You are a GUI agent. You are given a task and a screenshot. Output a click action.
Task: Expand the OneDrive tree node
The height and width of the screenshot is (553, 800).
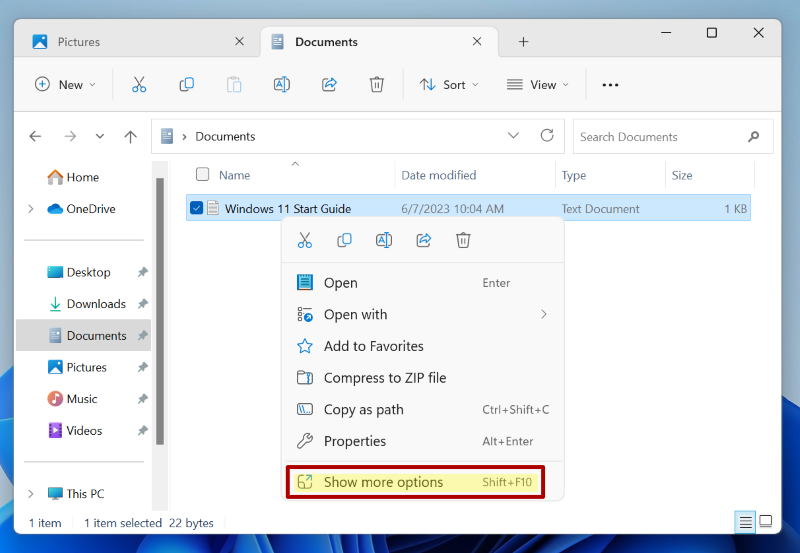31,209
